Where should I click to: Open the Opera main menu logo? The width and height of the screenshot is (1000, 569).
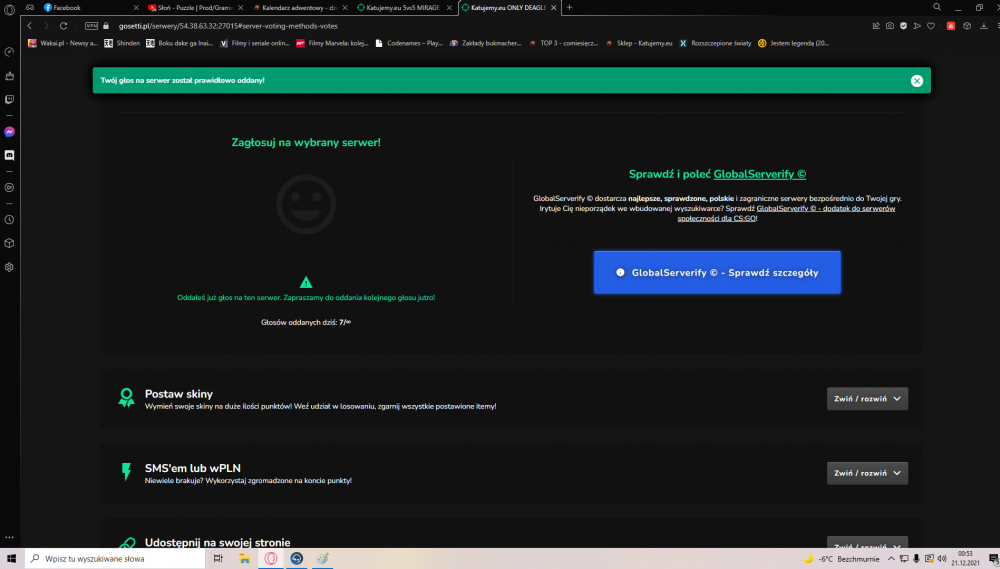pyautogui.click(x=9, y=10)
